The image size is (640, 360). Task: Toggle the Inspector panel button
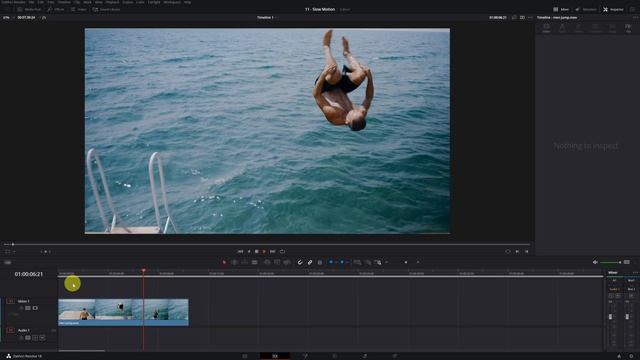pyautogui.click(x=613, y=9)
